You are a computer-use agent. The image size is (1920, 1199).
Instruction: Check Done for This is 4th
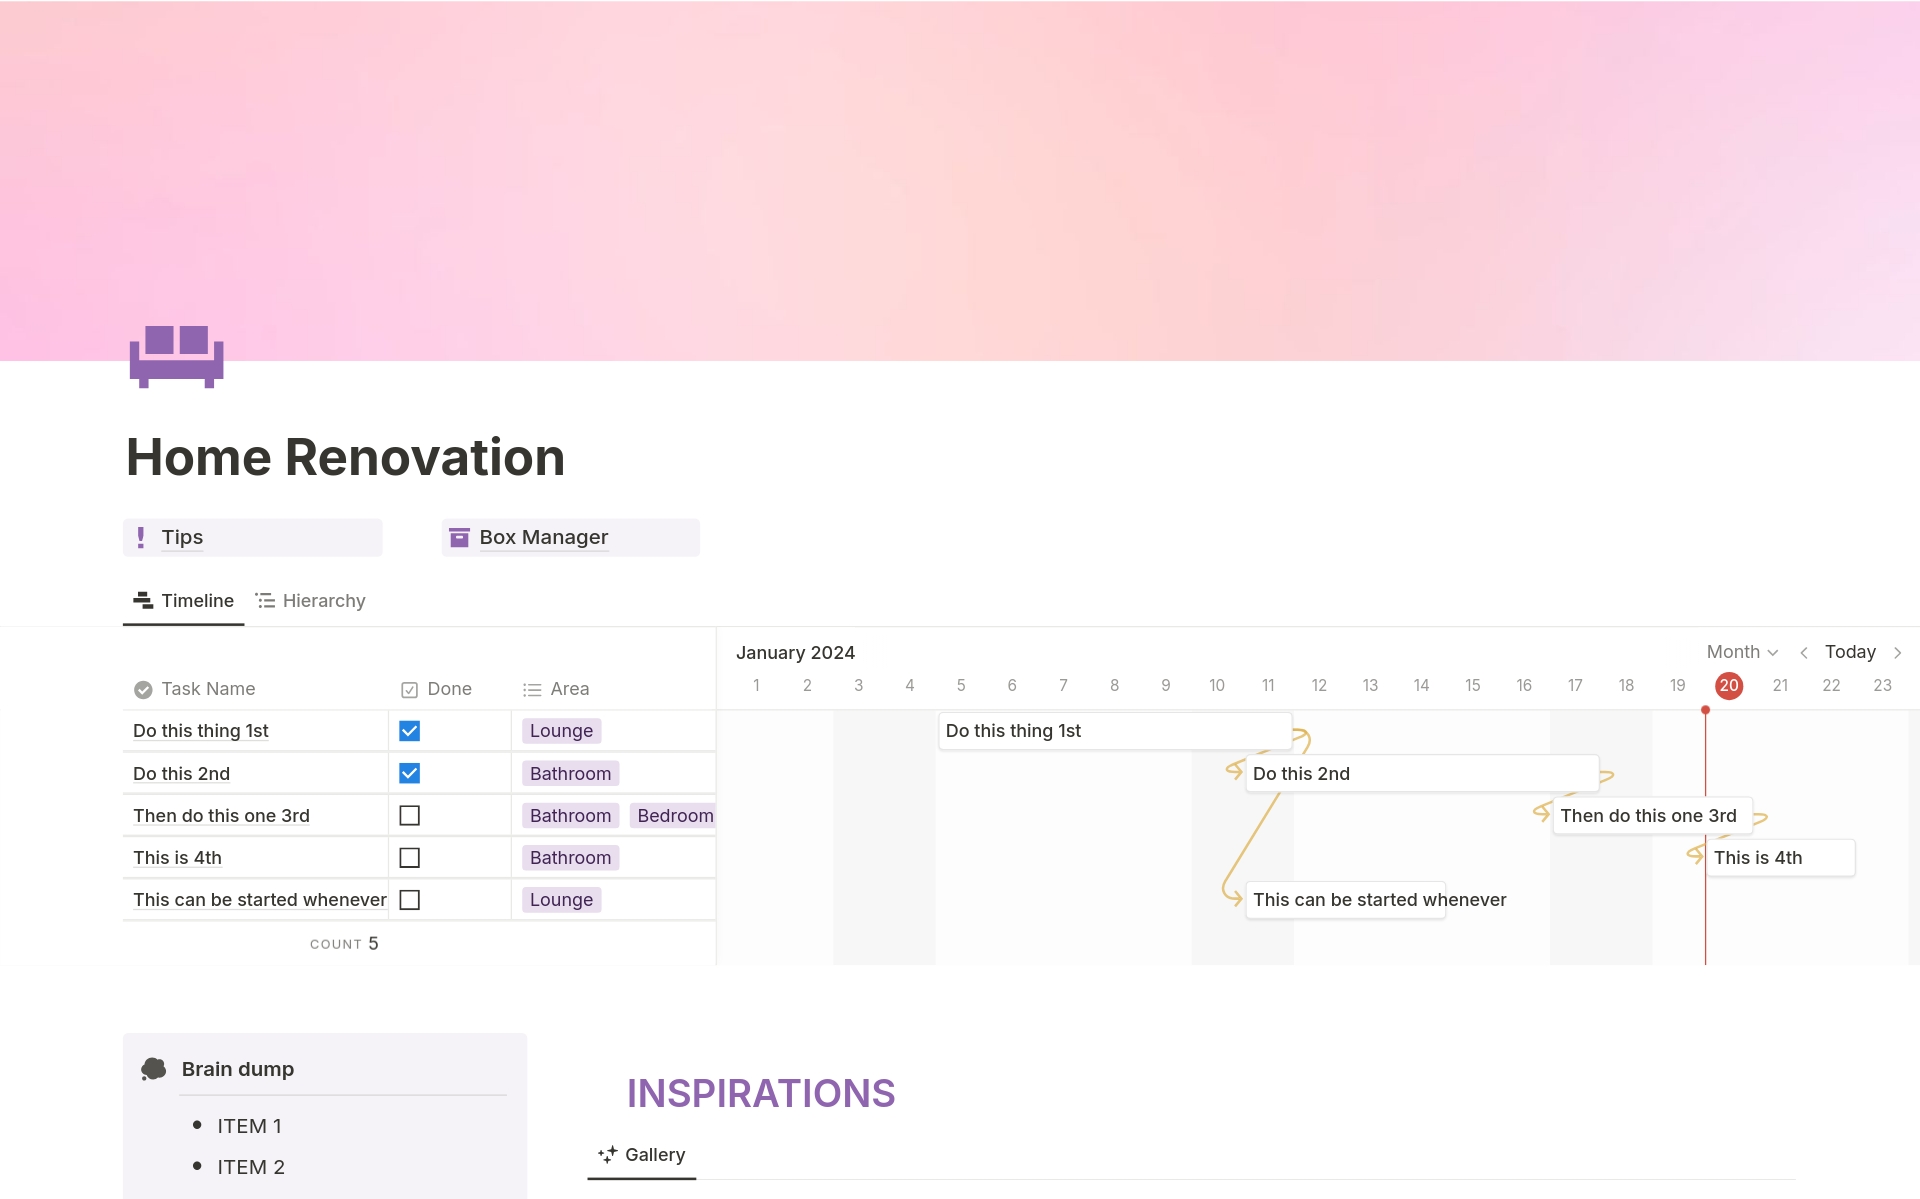pyautogui.click(x=409, y=857)
